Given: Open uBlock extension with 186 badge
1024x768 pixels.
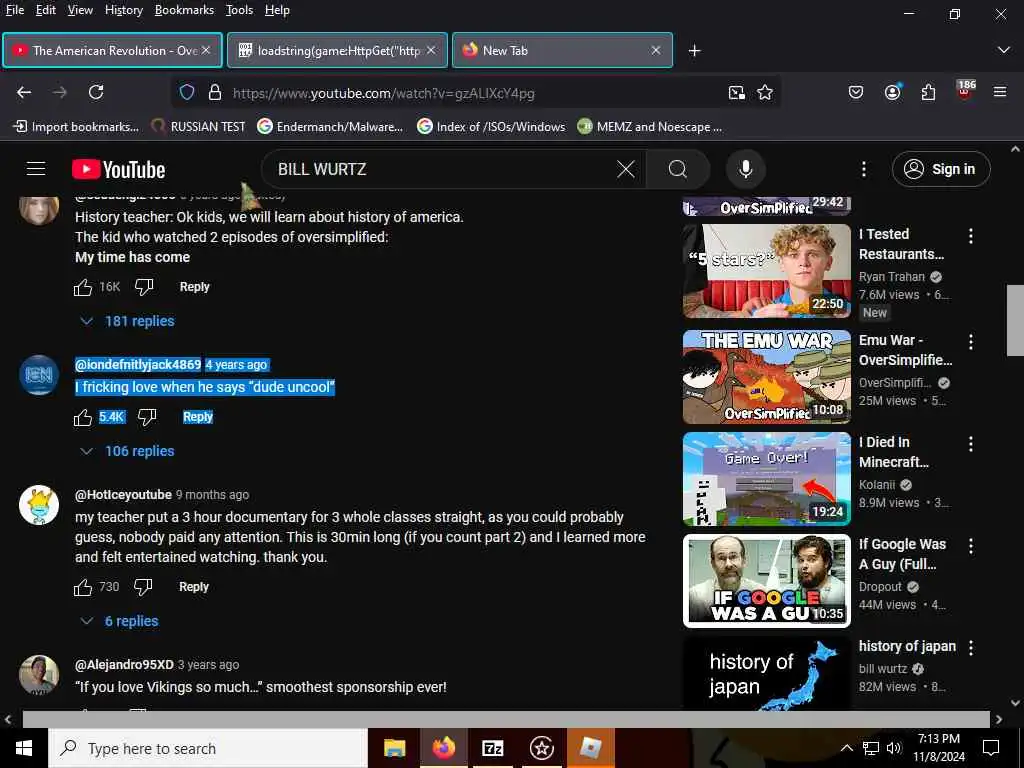Looking at the screenshot, I should [965, 91].
